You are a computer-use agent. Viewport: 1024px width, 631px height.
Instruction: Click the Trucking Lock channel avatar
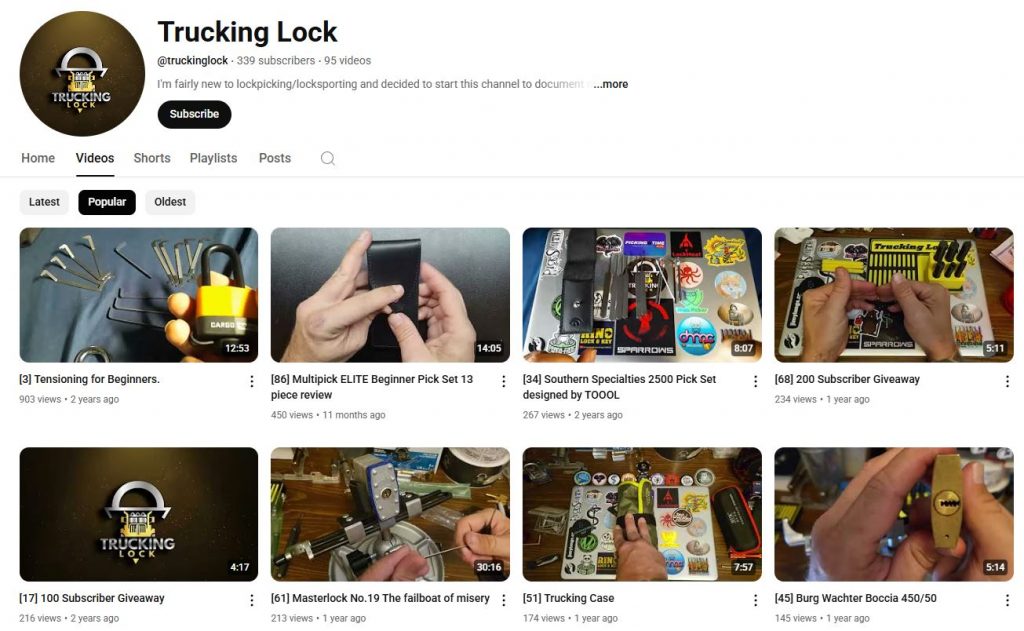point(82,74)
